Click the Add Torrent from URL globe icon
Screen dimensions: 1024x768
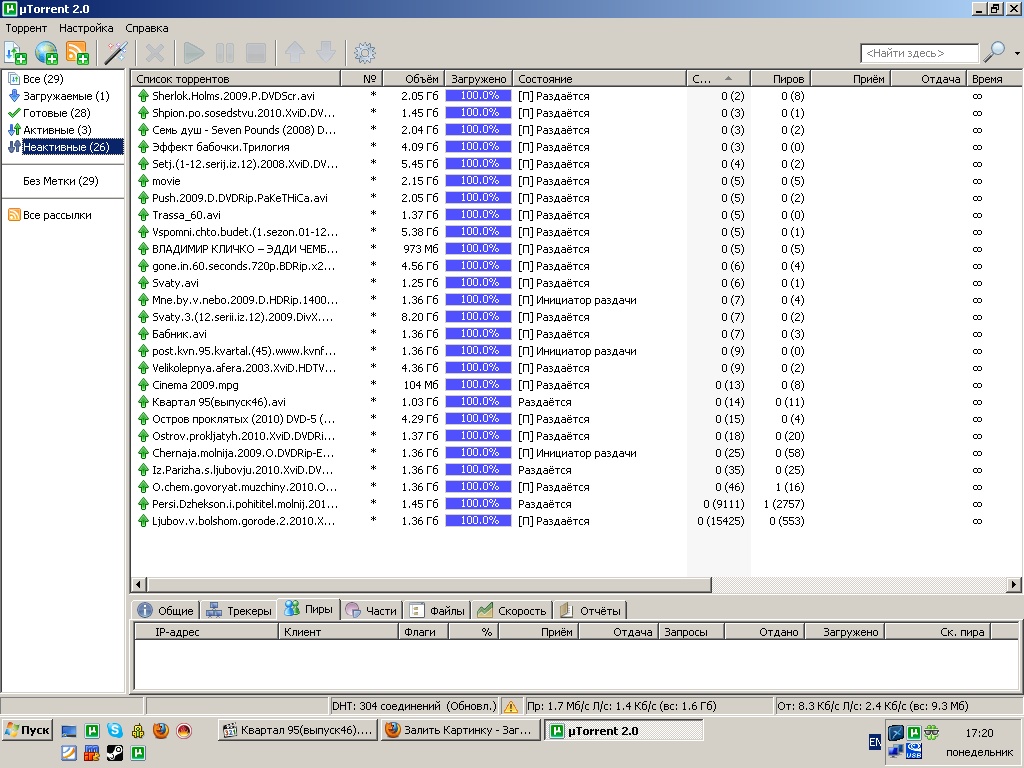(x=46, y=53)
